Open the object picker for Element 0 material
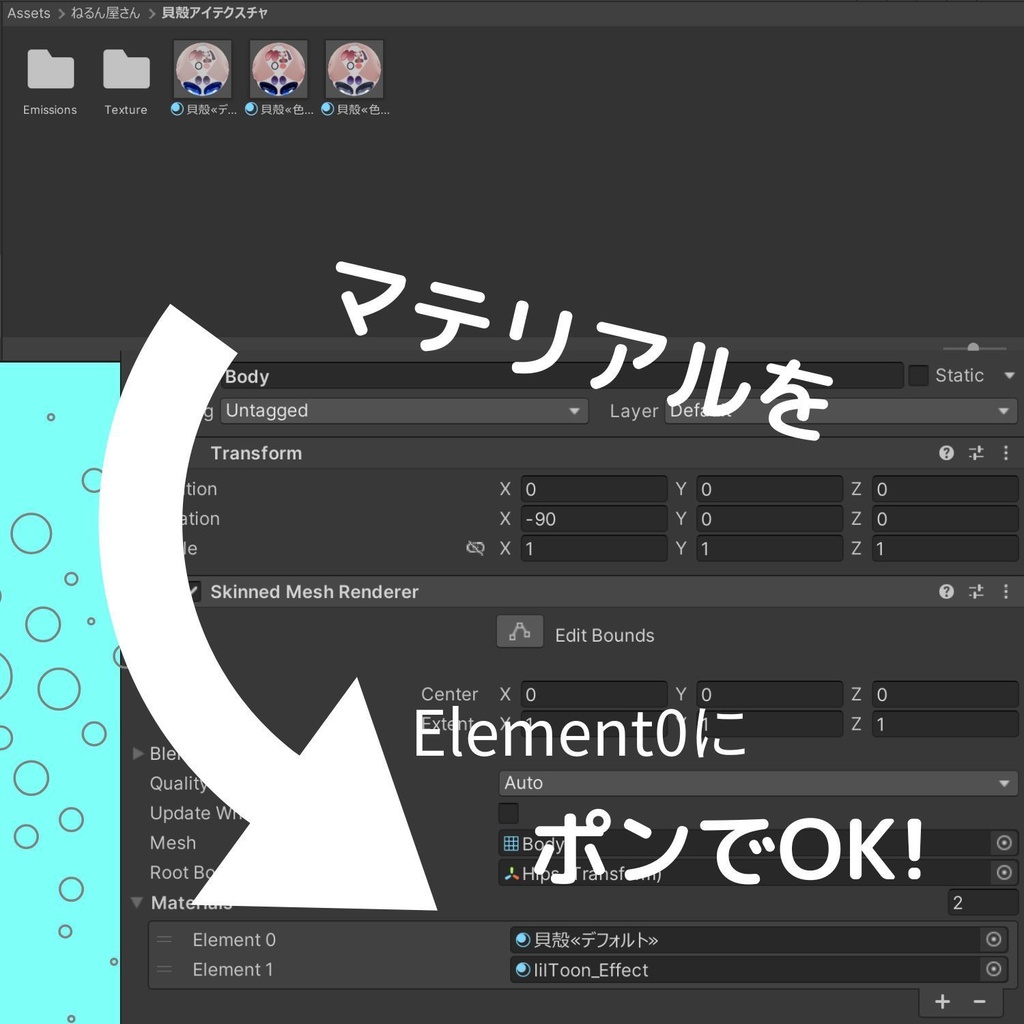This screenshot has width=1024, height=1024. tap(993, 940)
